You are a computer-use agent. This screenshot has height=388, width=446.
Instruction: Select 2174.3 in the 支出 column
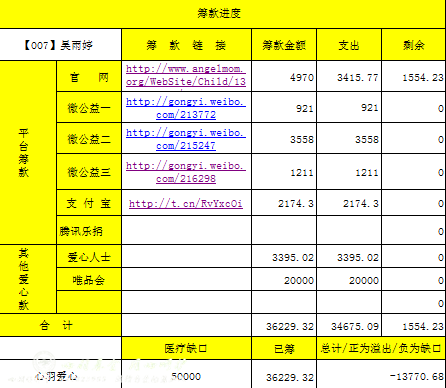coord(349,203)
